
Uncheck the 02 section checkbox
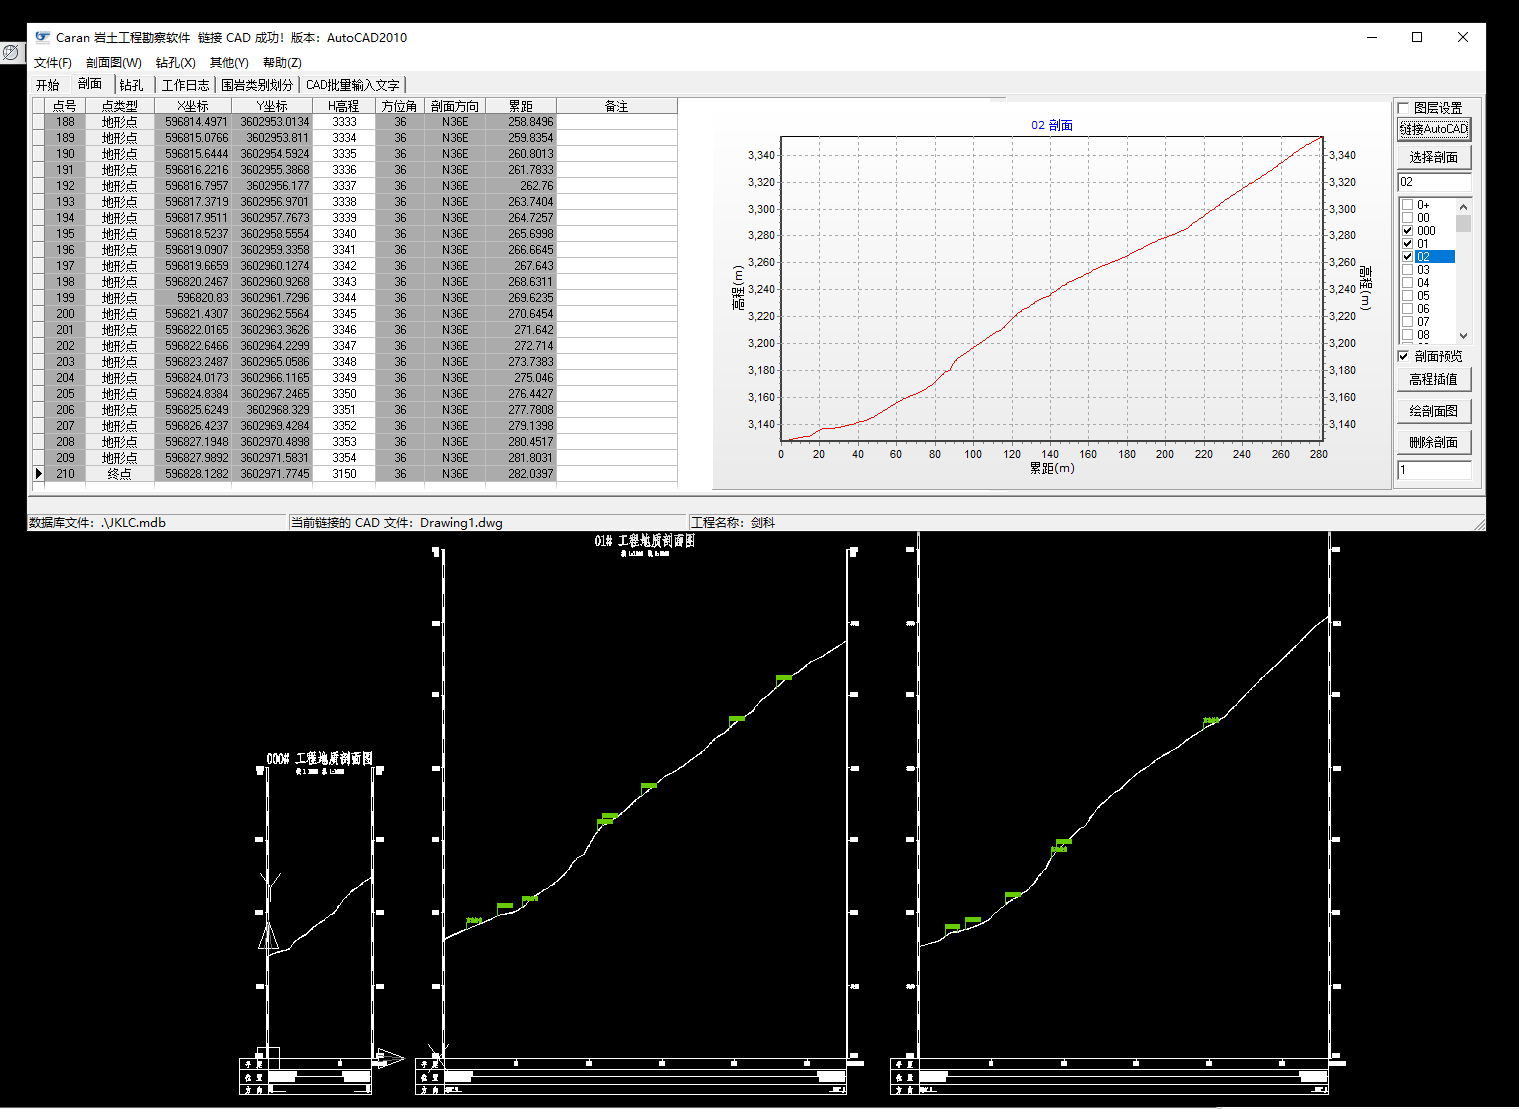(x=1407, y=257)
